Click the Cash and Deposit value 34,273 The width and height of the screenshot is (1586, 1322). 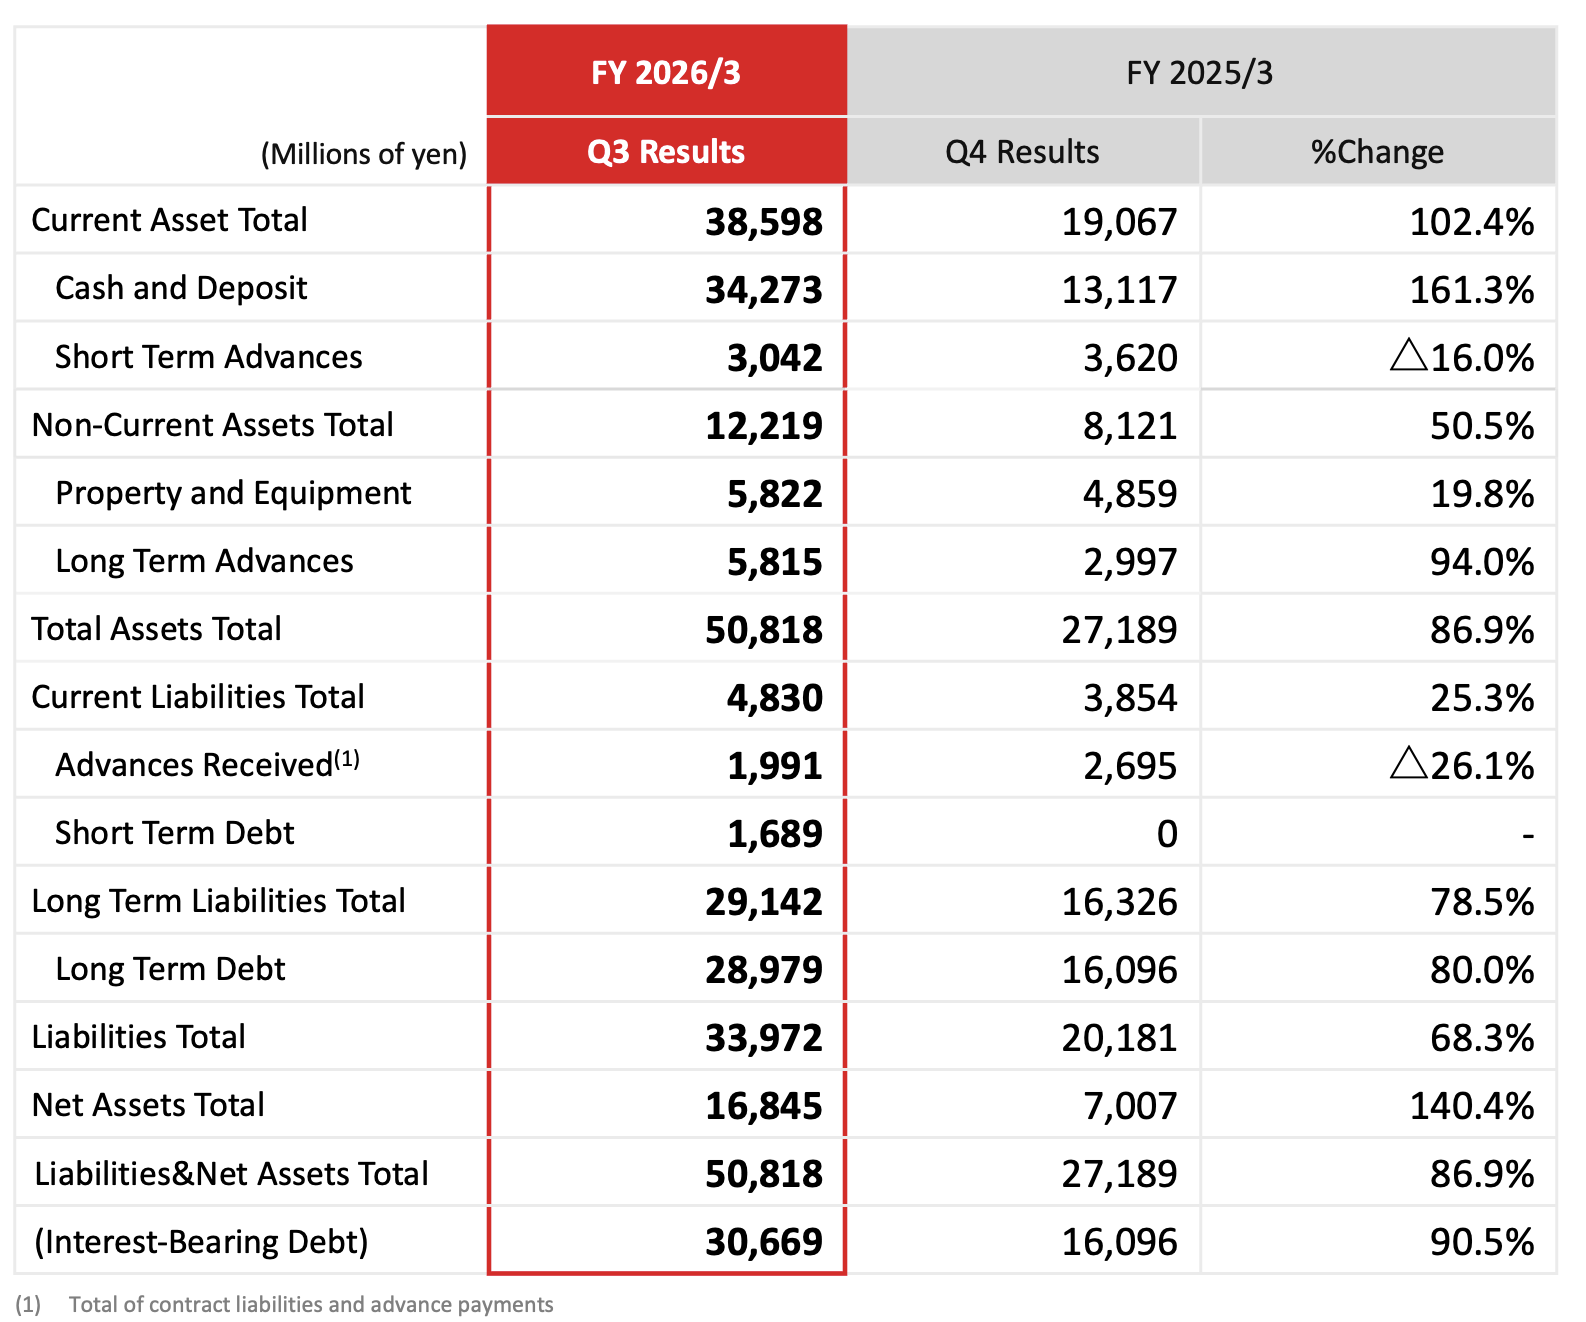[763, 290]
